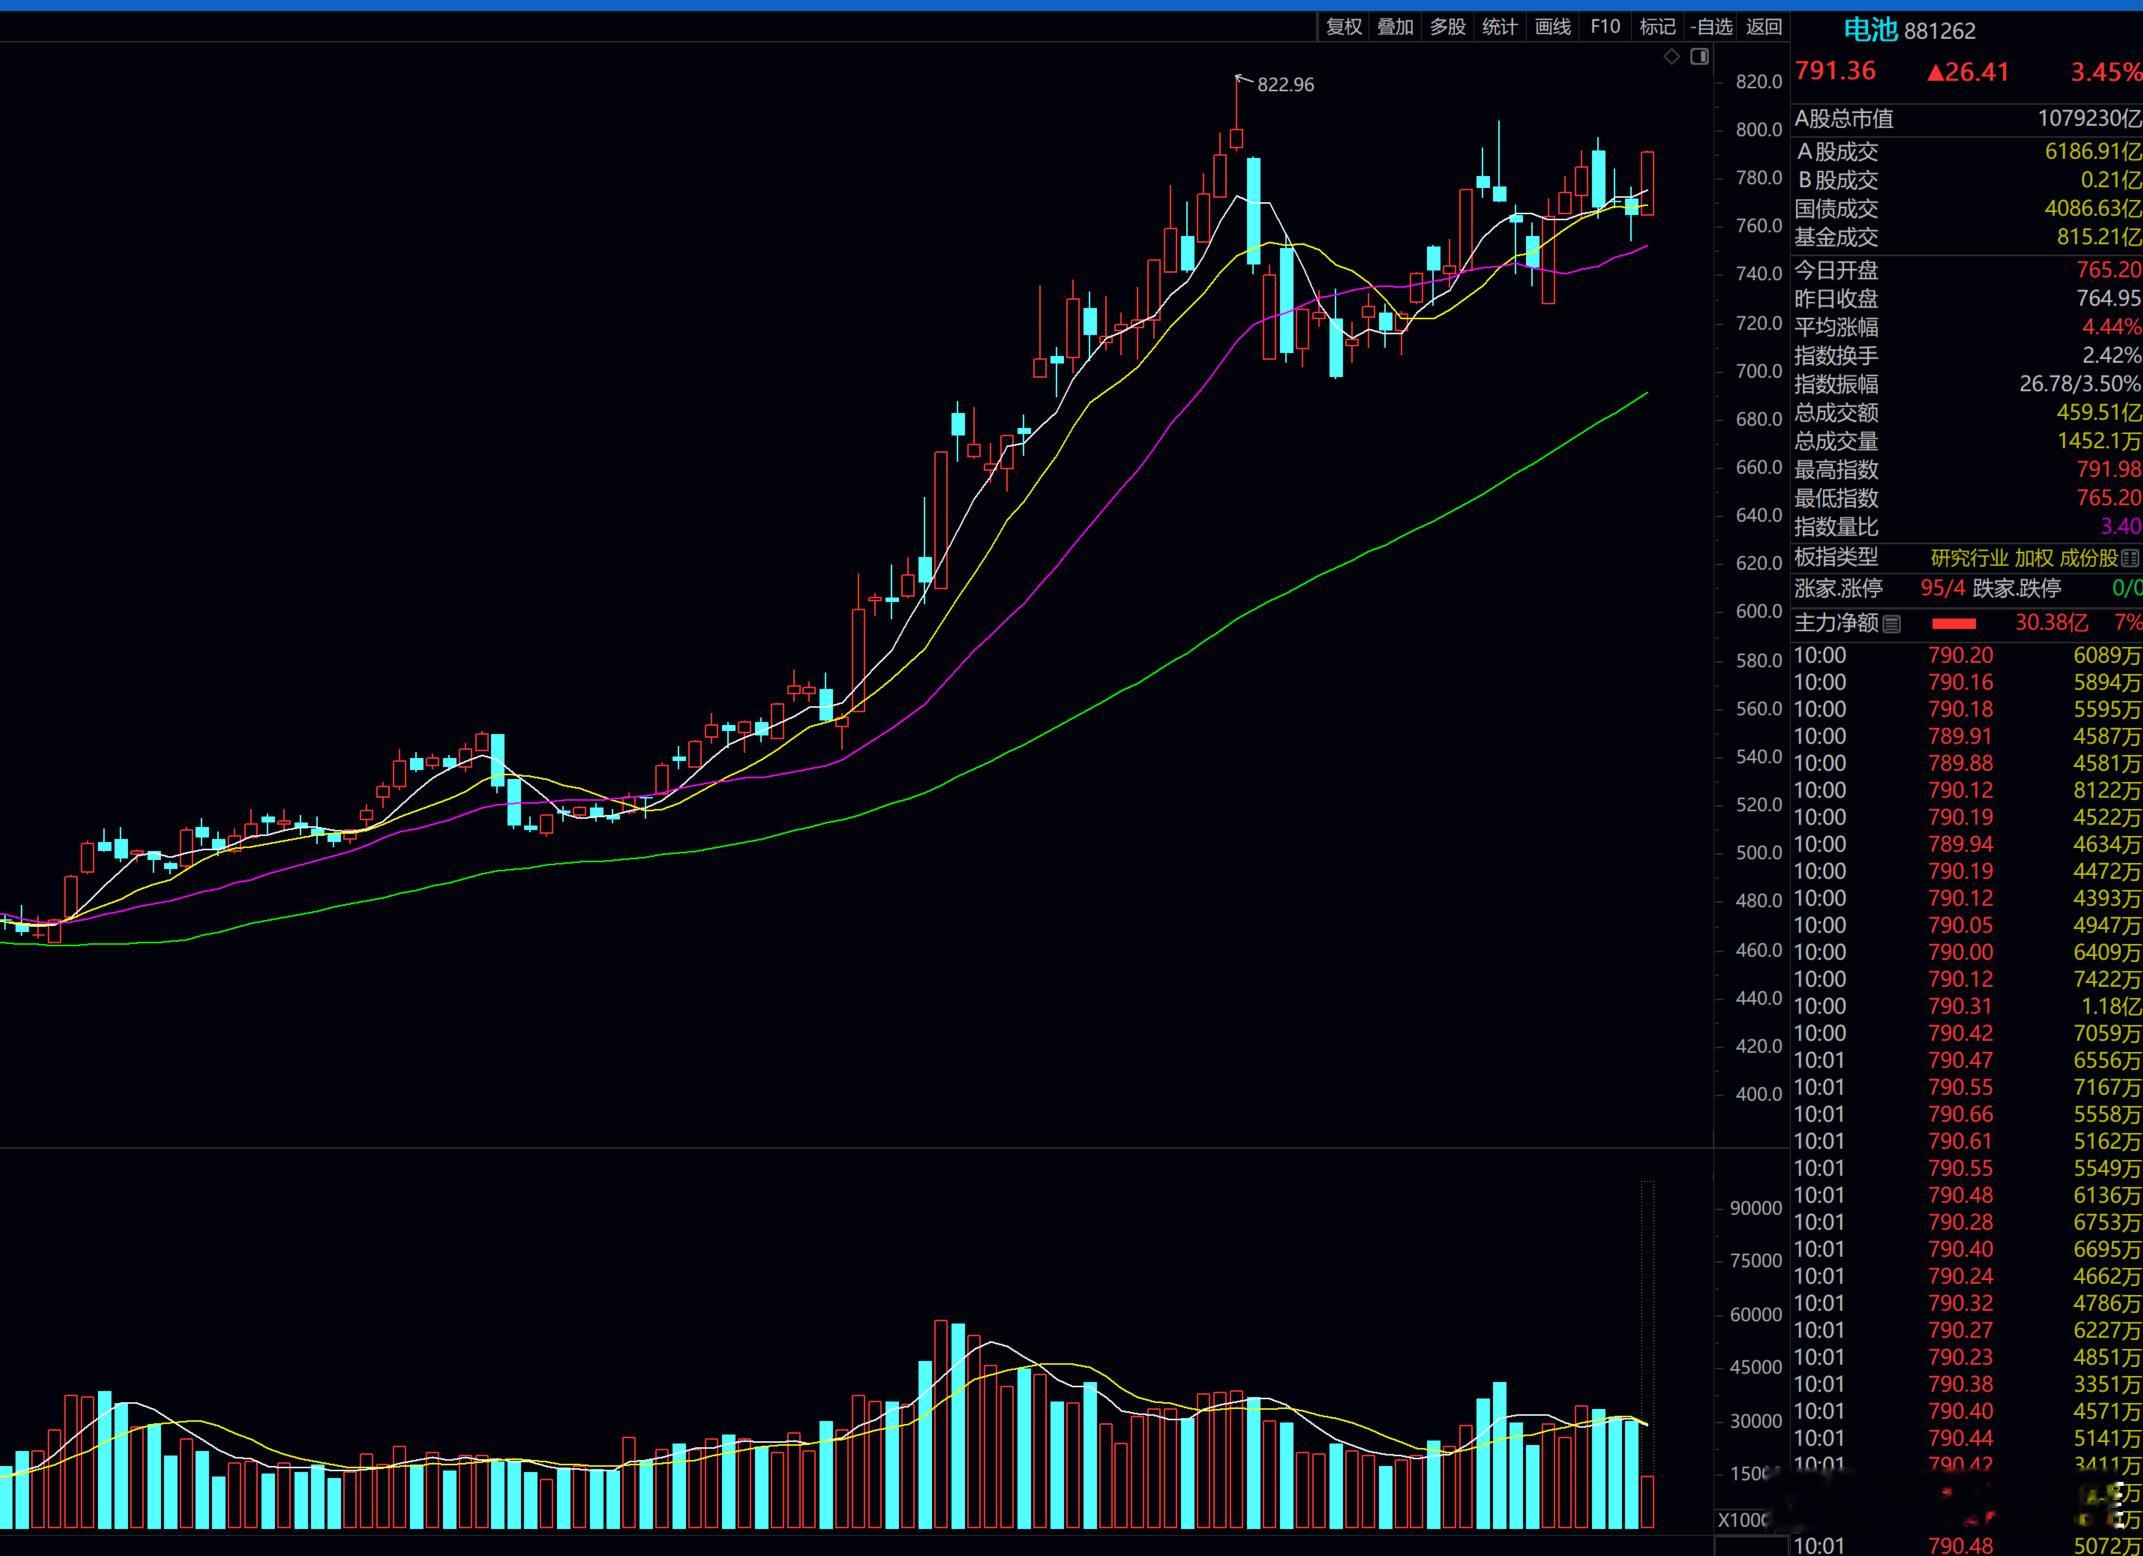Open the 叠加 overlay option

(x=1395, y=27)
